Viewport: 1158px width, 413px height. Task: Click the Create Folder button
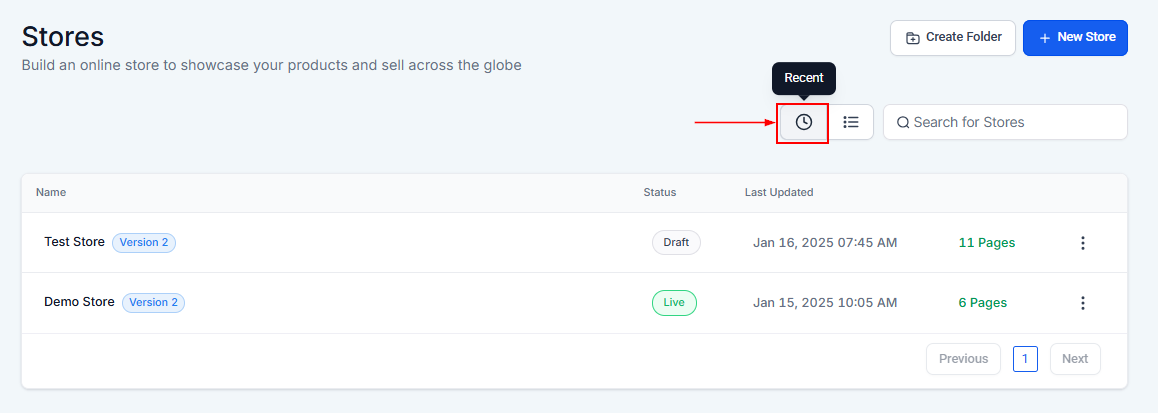click(x=953, y=38)
